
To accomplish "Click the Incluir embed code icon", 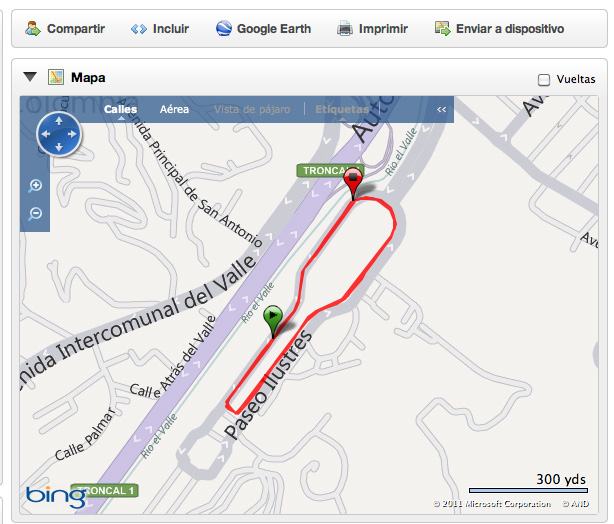I will point(139,29).
